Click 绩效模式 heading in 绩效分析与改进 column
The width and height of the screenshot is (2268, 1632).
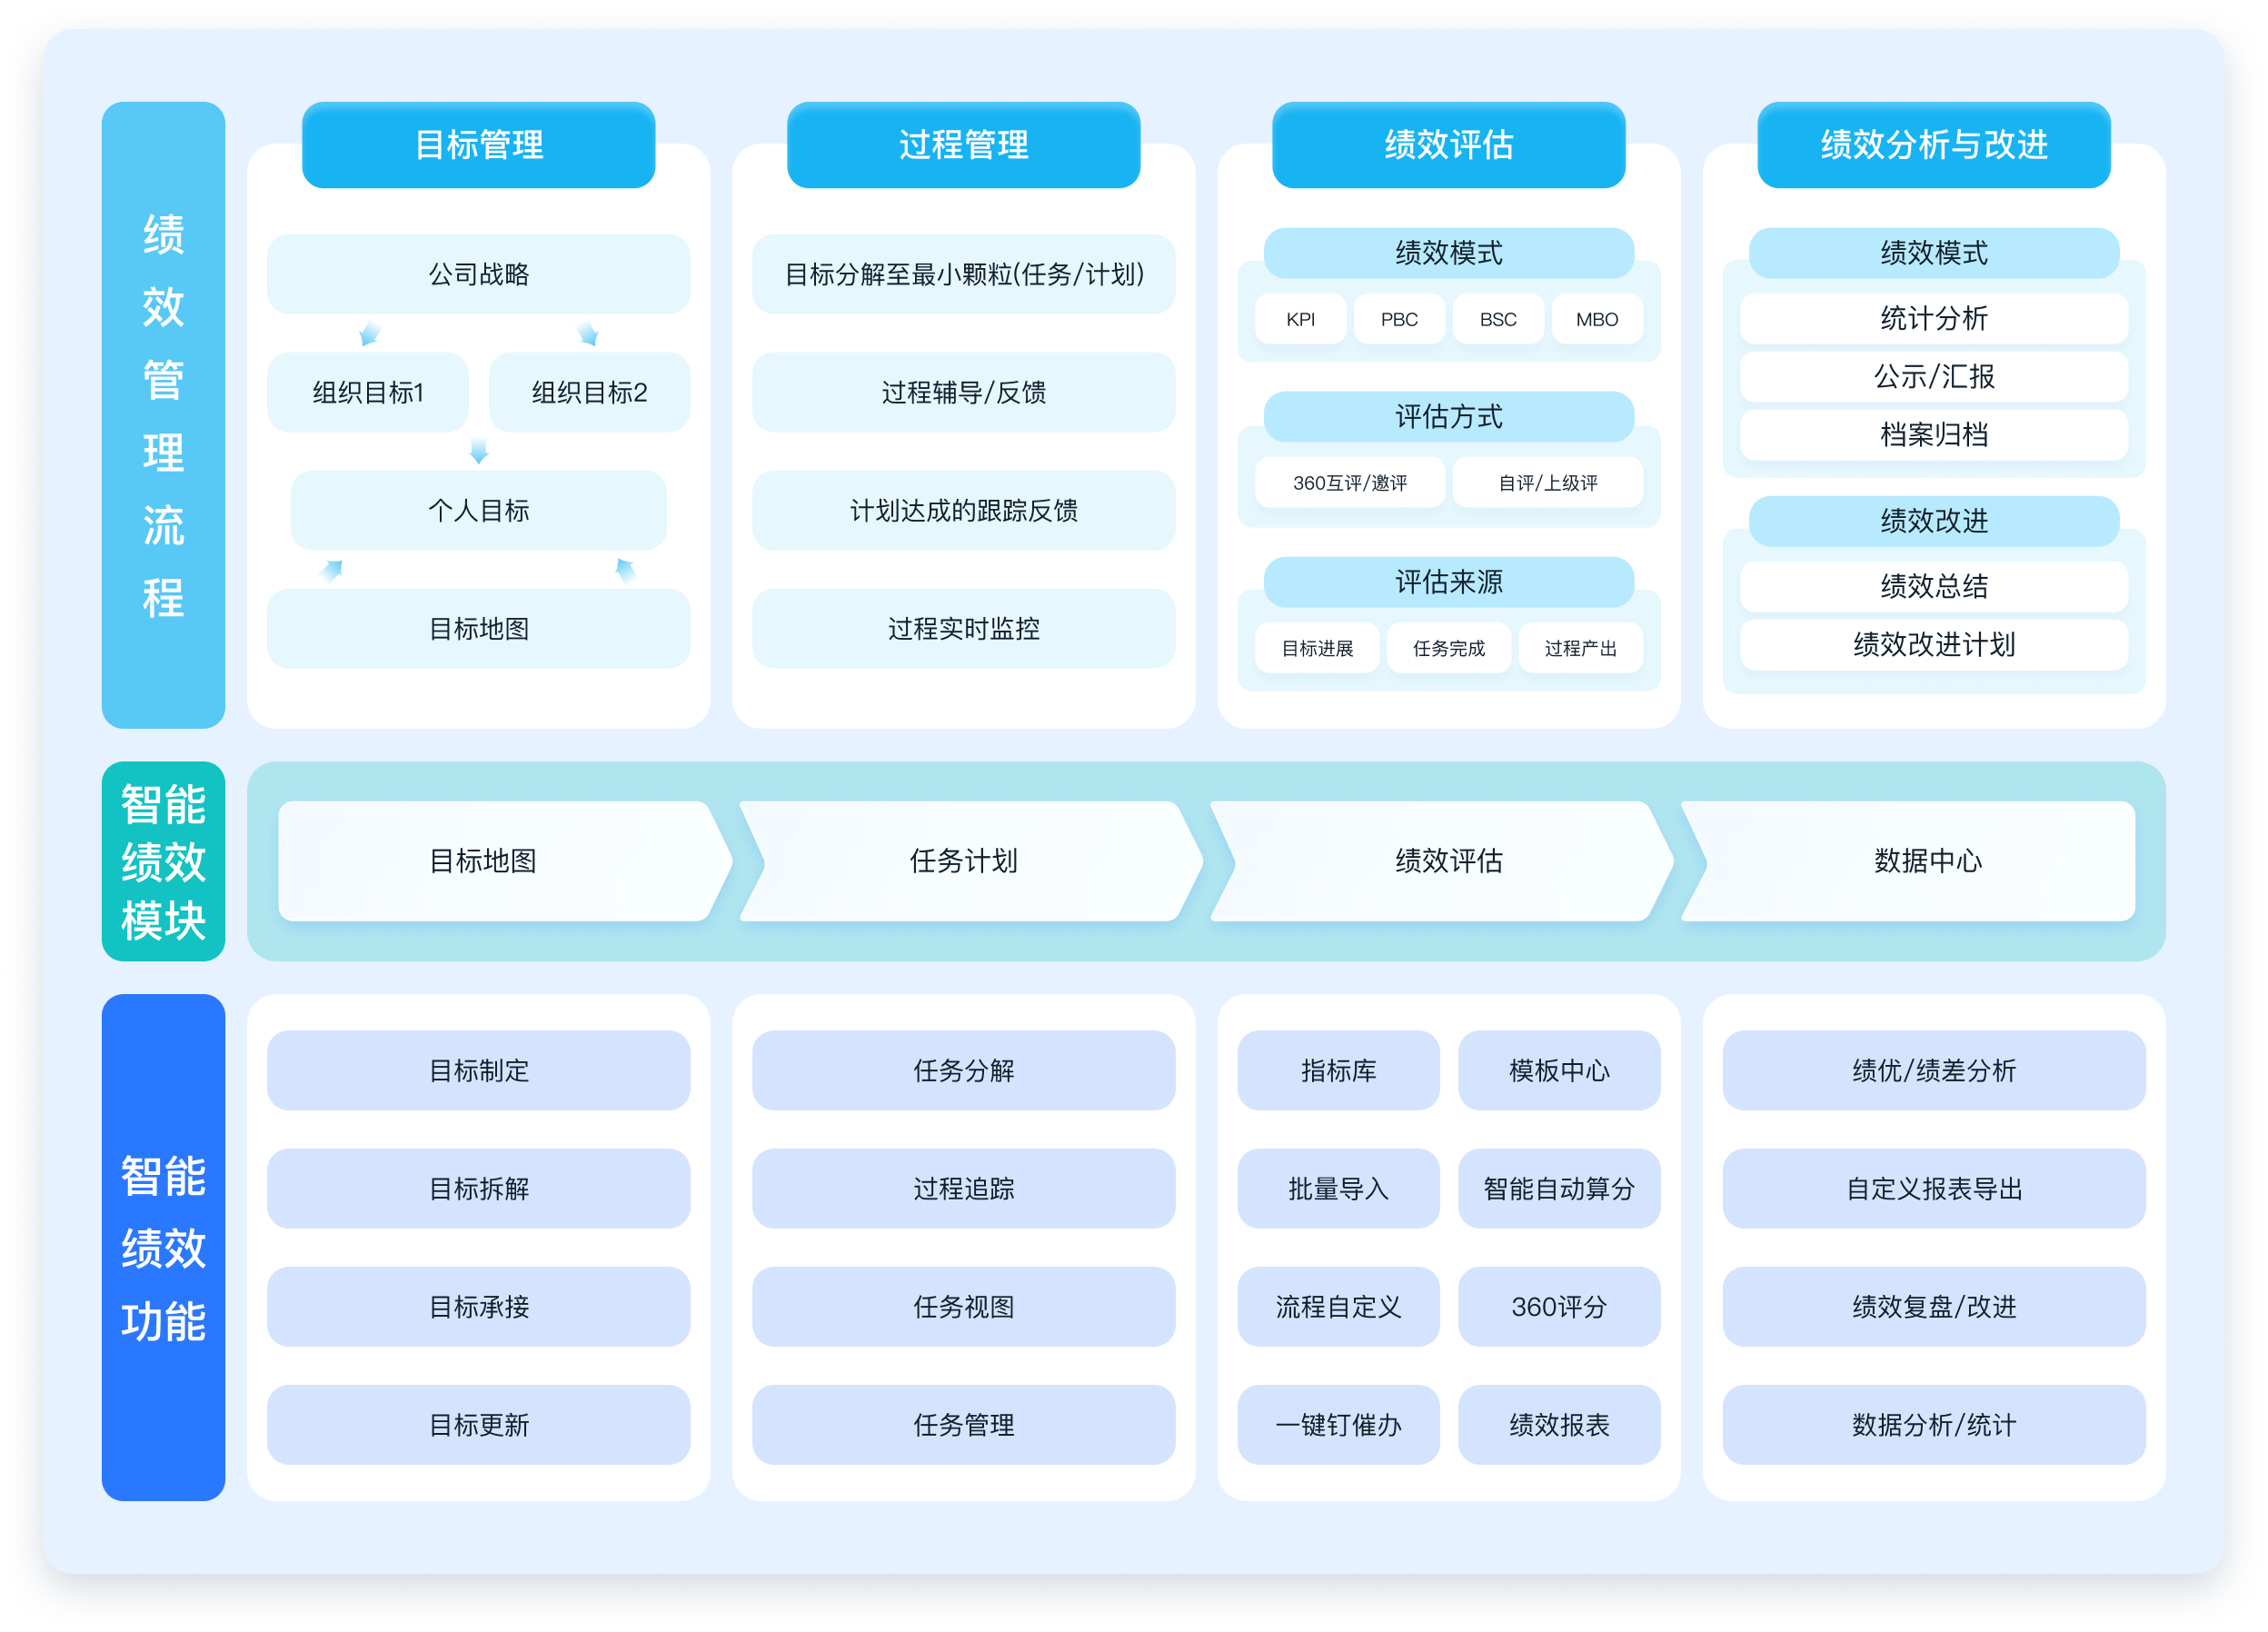tap(1933, 253)
